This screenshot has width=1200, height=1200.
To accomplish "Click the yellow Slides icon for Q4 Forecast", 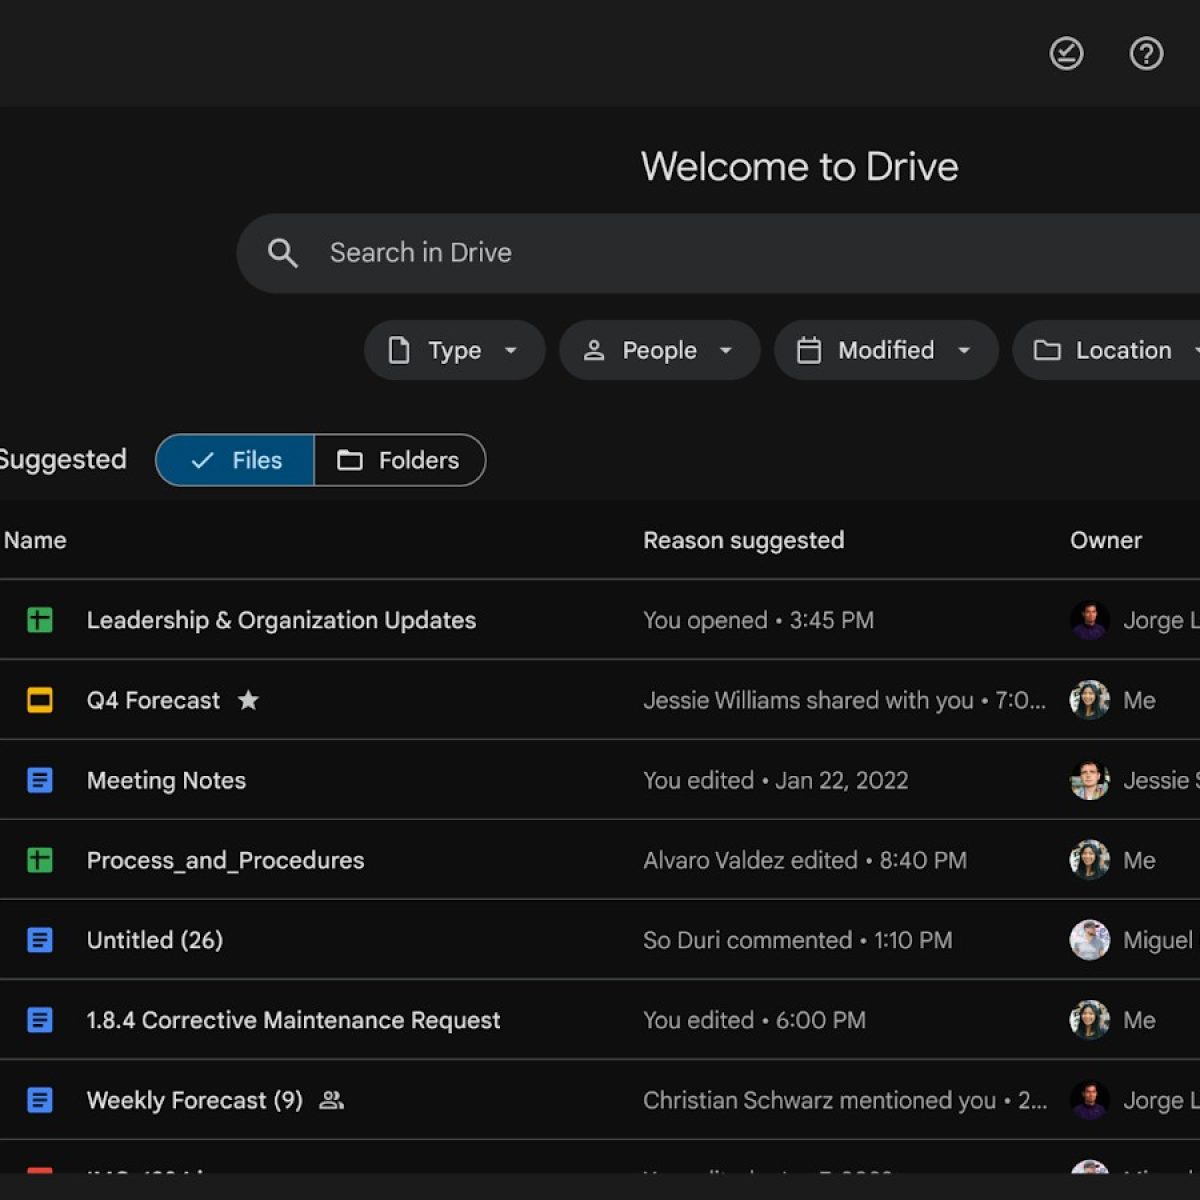I will (x=40, y=700).
